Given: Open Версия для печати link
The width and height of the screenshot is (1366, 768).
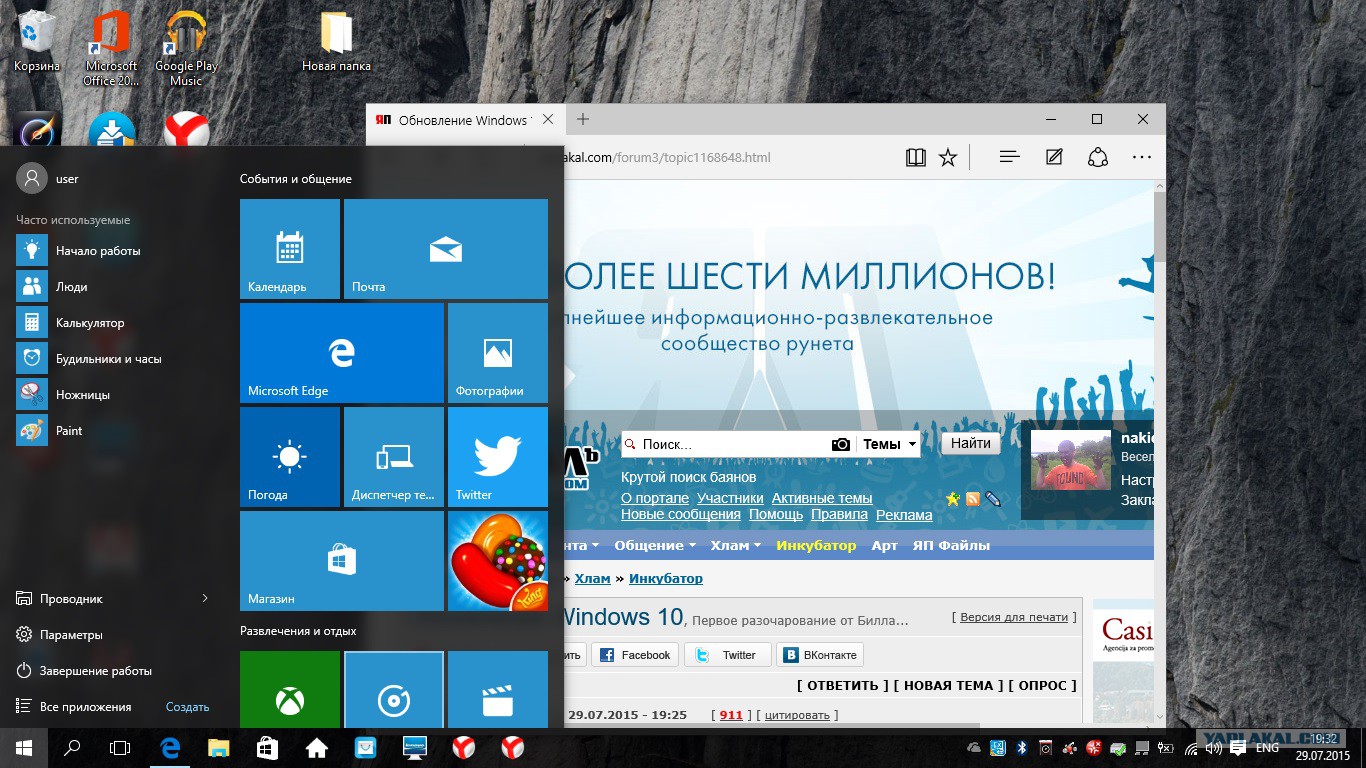Looking at the screenshot, I should [1014, 617].
